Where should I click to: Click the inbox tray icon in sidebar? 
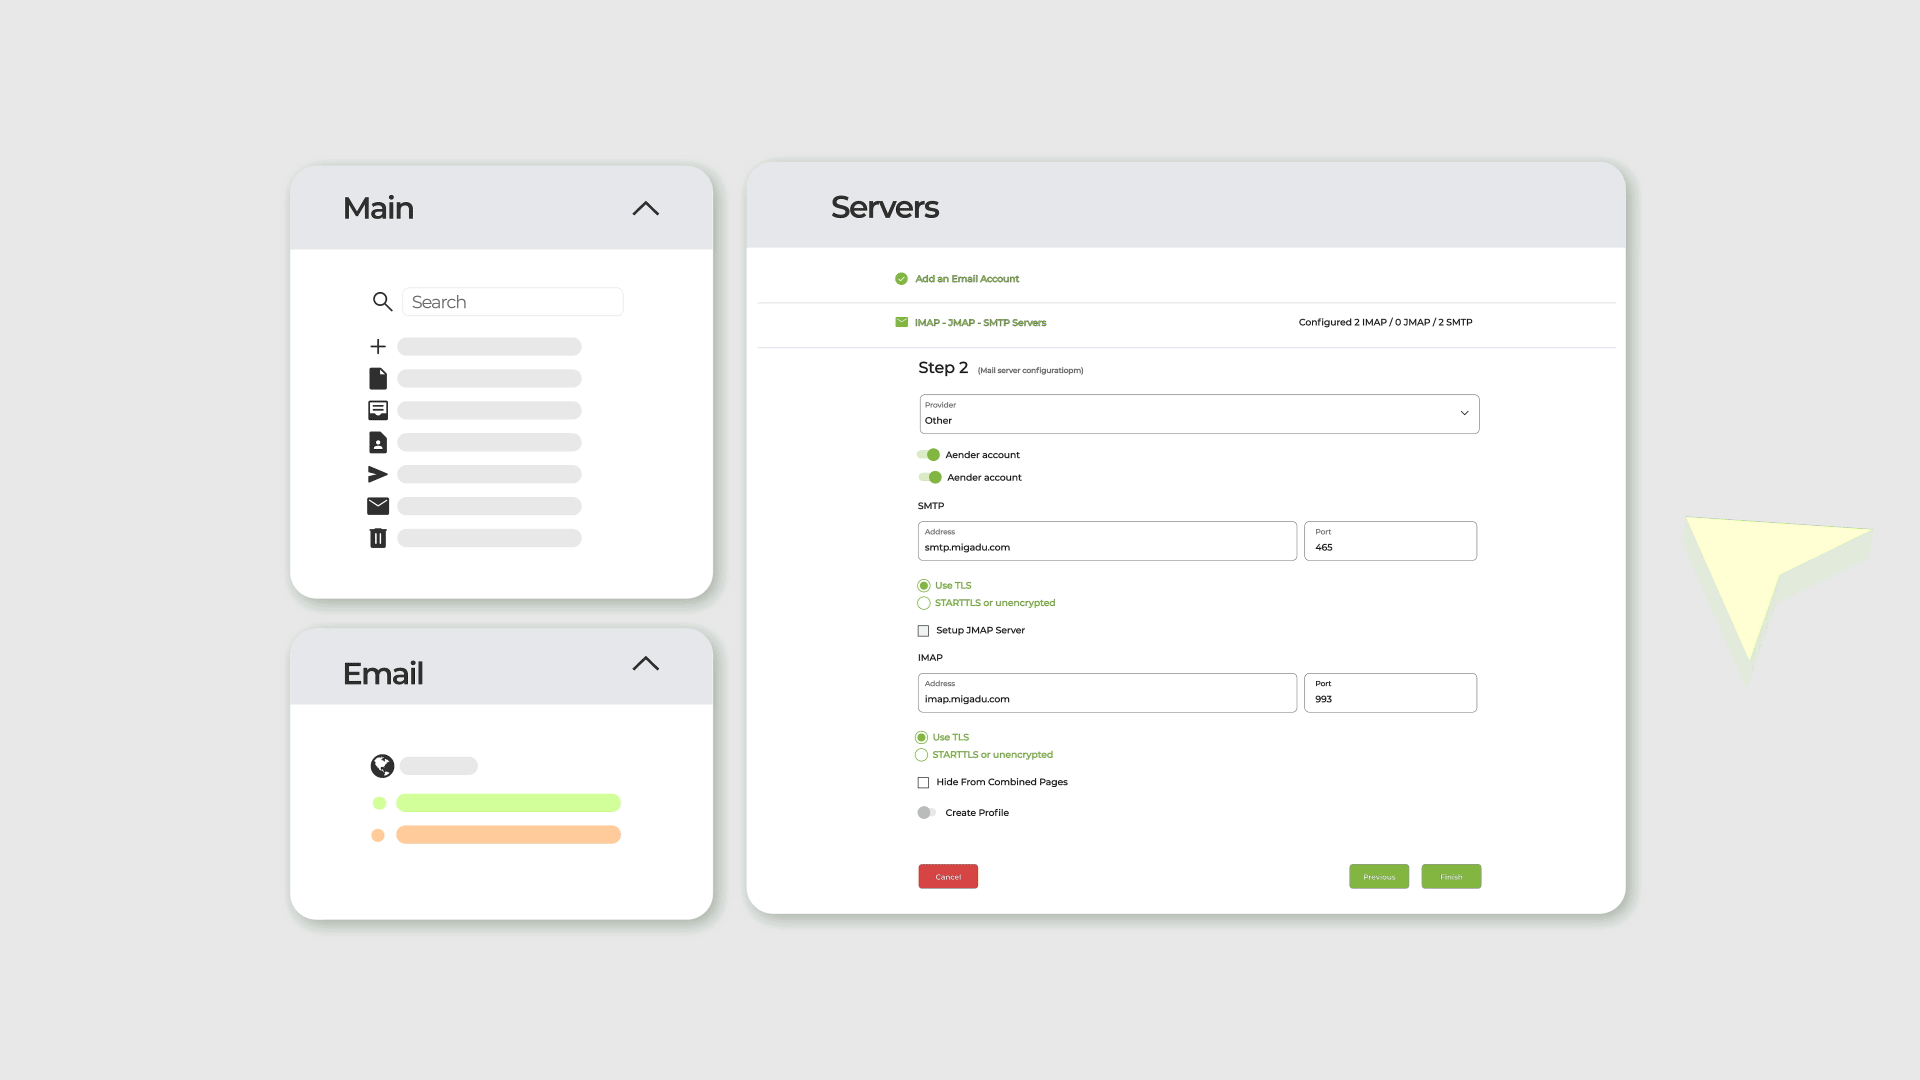pyautogui.click(x=378, y=410)
